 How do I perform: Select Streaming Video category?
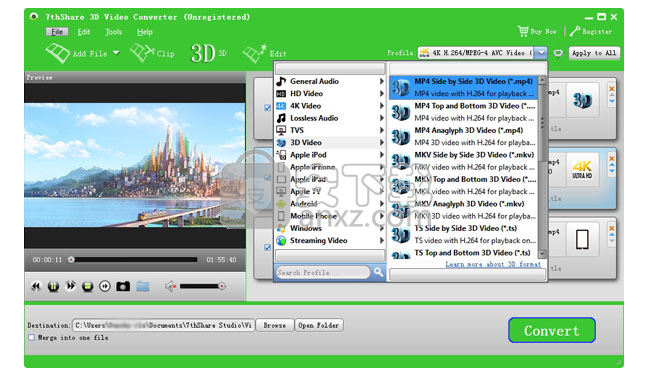coord(330,241)
